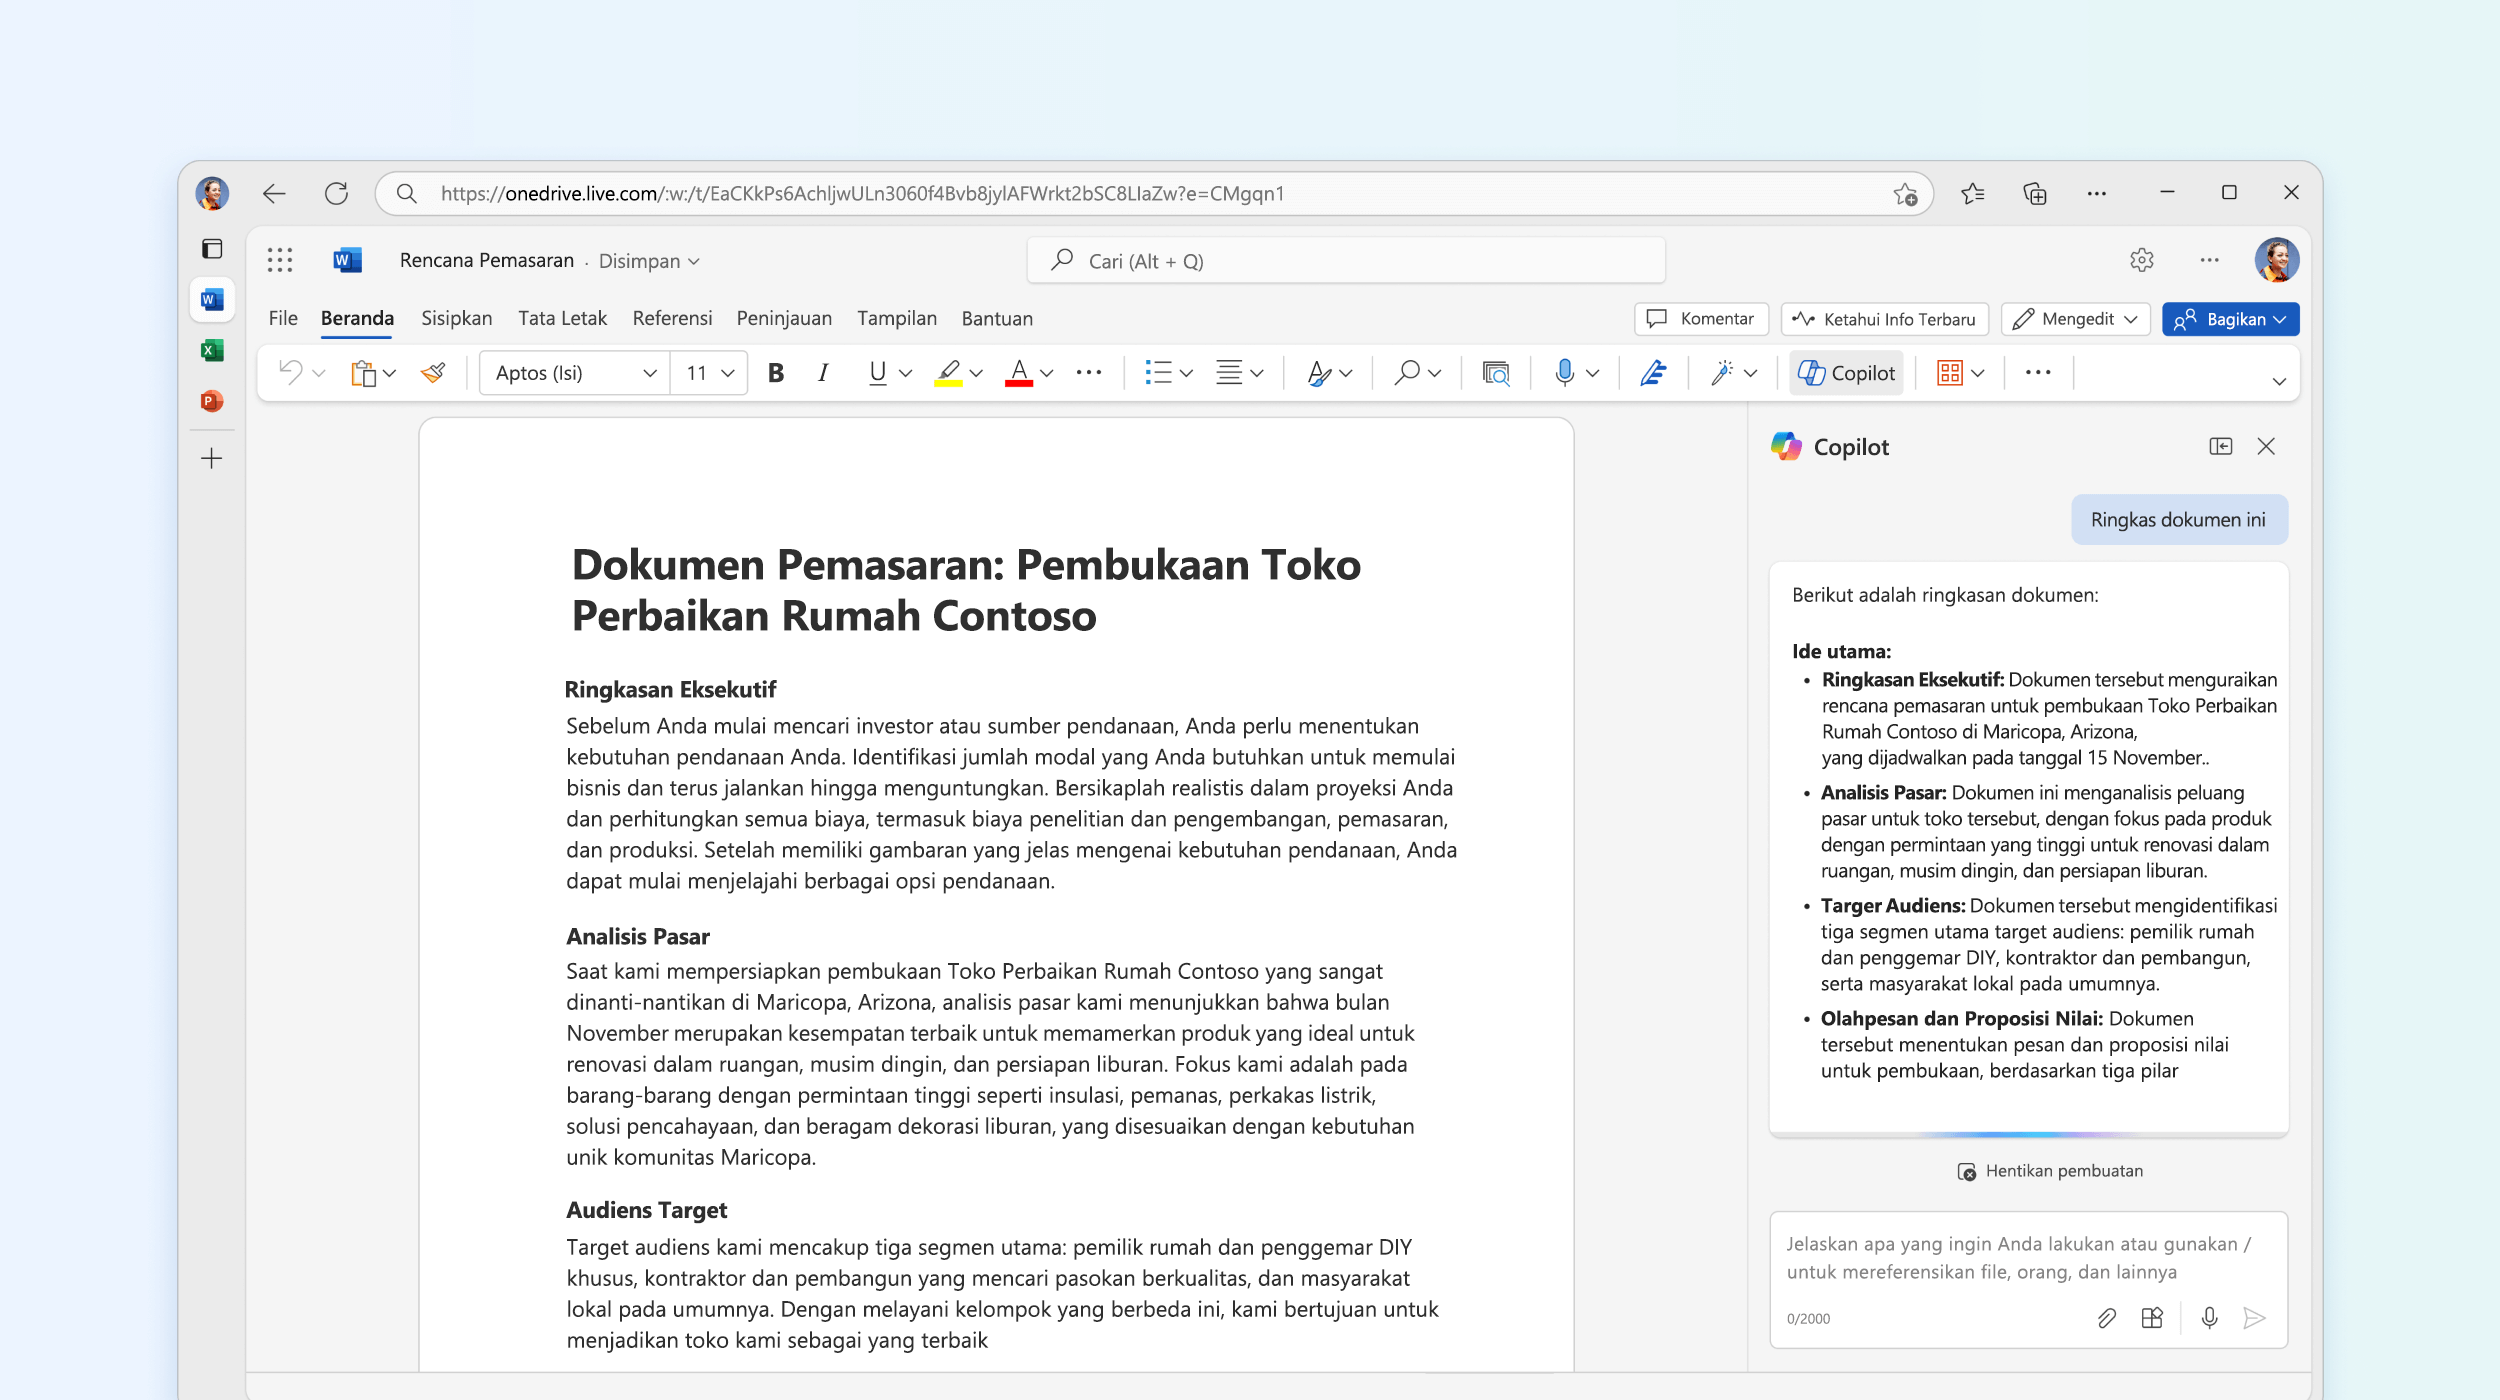
Task: Open Word from the browser sidebar
Action: (212, 299)
